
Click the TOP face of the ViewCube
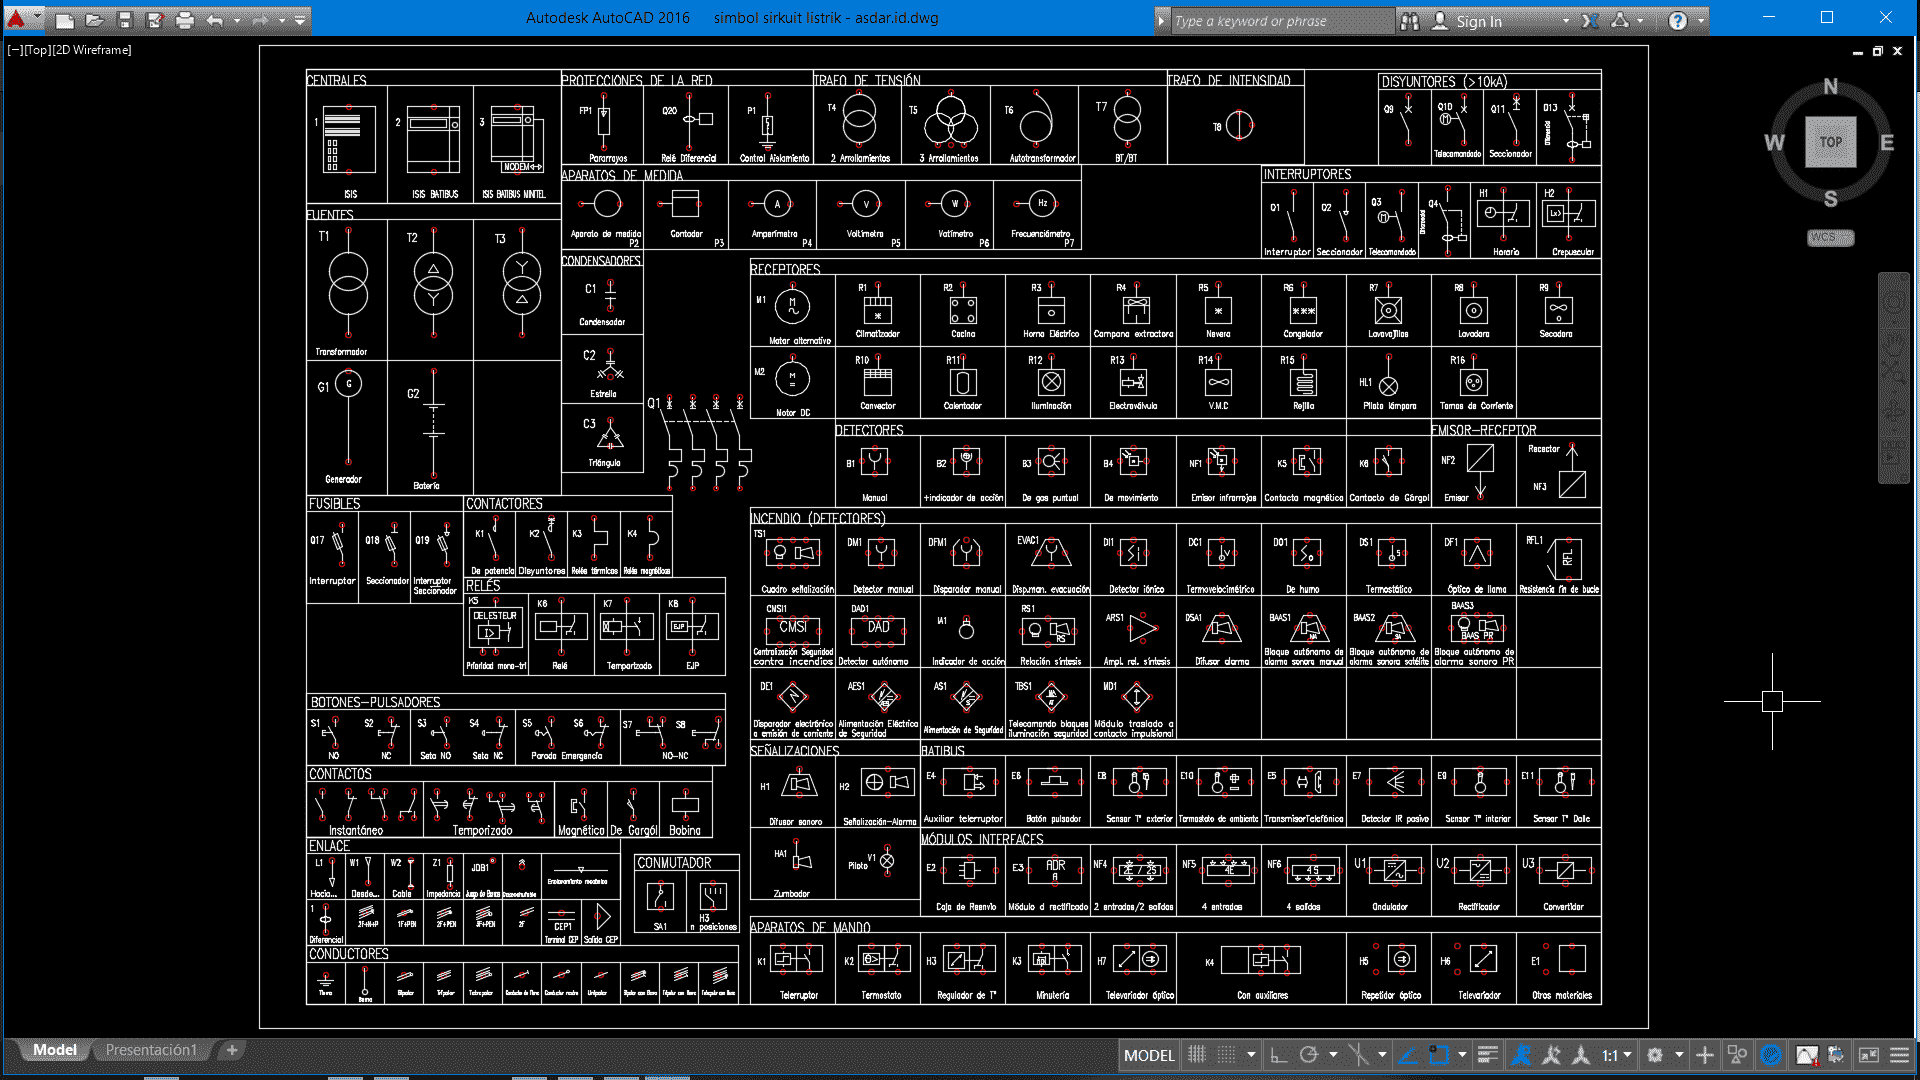click(1830, 142)
